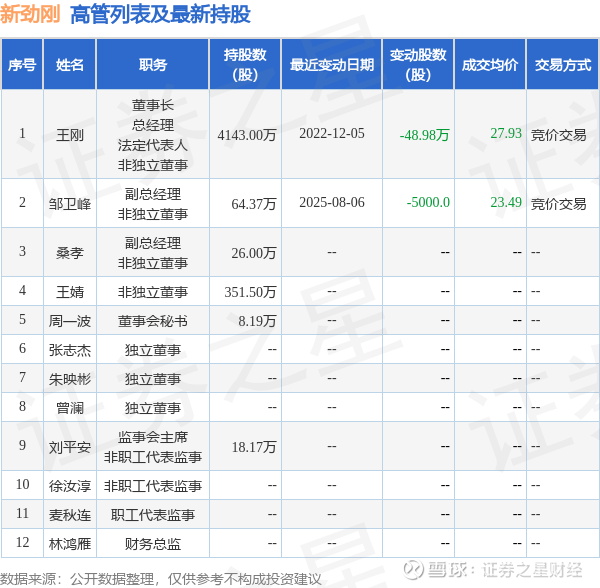
Task: Select the name cell 周一波
Action: point(70,321)
